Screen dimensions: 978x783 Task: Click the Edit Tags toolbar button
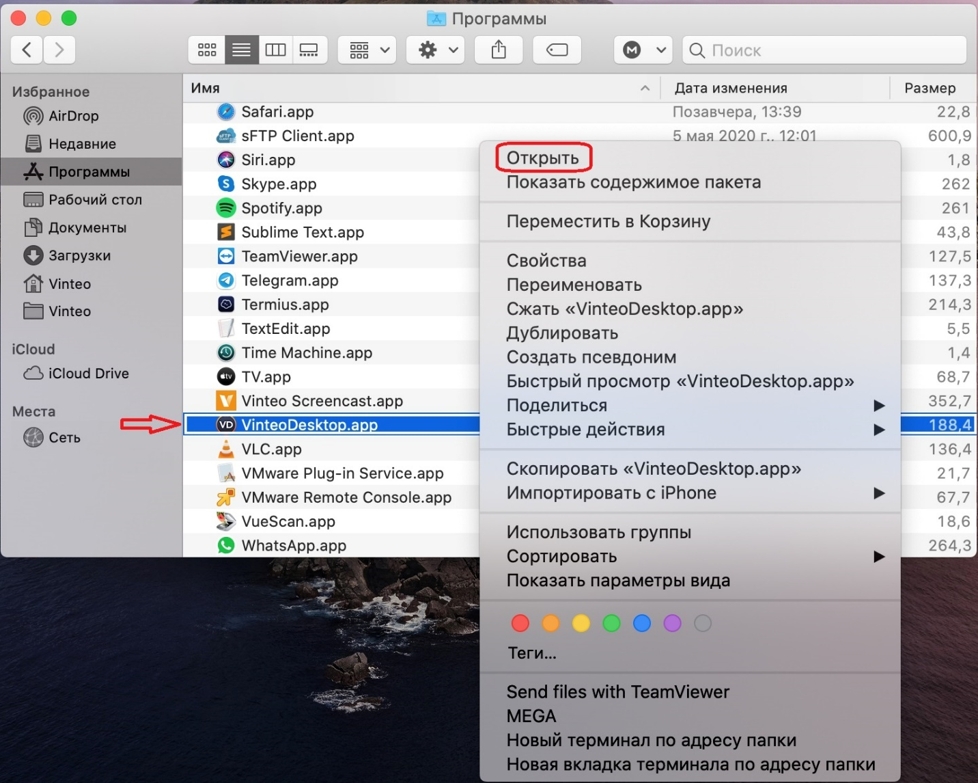pos(557,50)
